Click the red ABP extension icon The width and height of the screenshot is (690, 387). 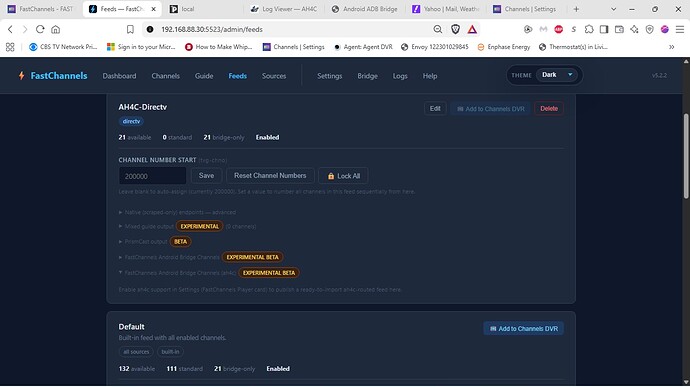(x=558, y=29)
